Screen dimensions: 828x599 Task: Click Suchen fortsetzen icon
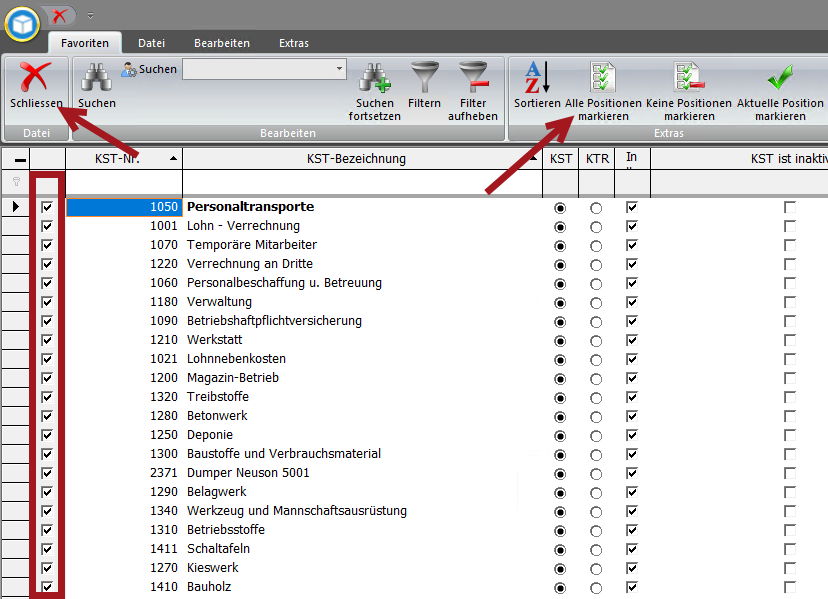tap(374, 78)
